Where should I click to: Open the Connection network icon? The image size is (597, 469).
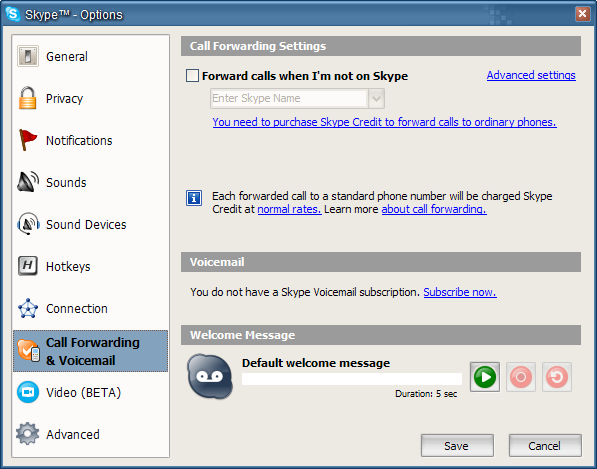point(28,308)
